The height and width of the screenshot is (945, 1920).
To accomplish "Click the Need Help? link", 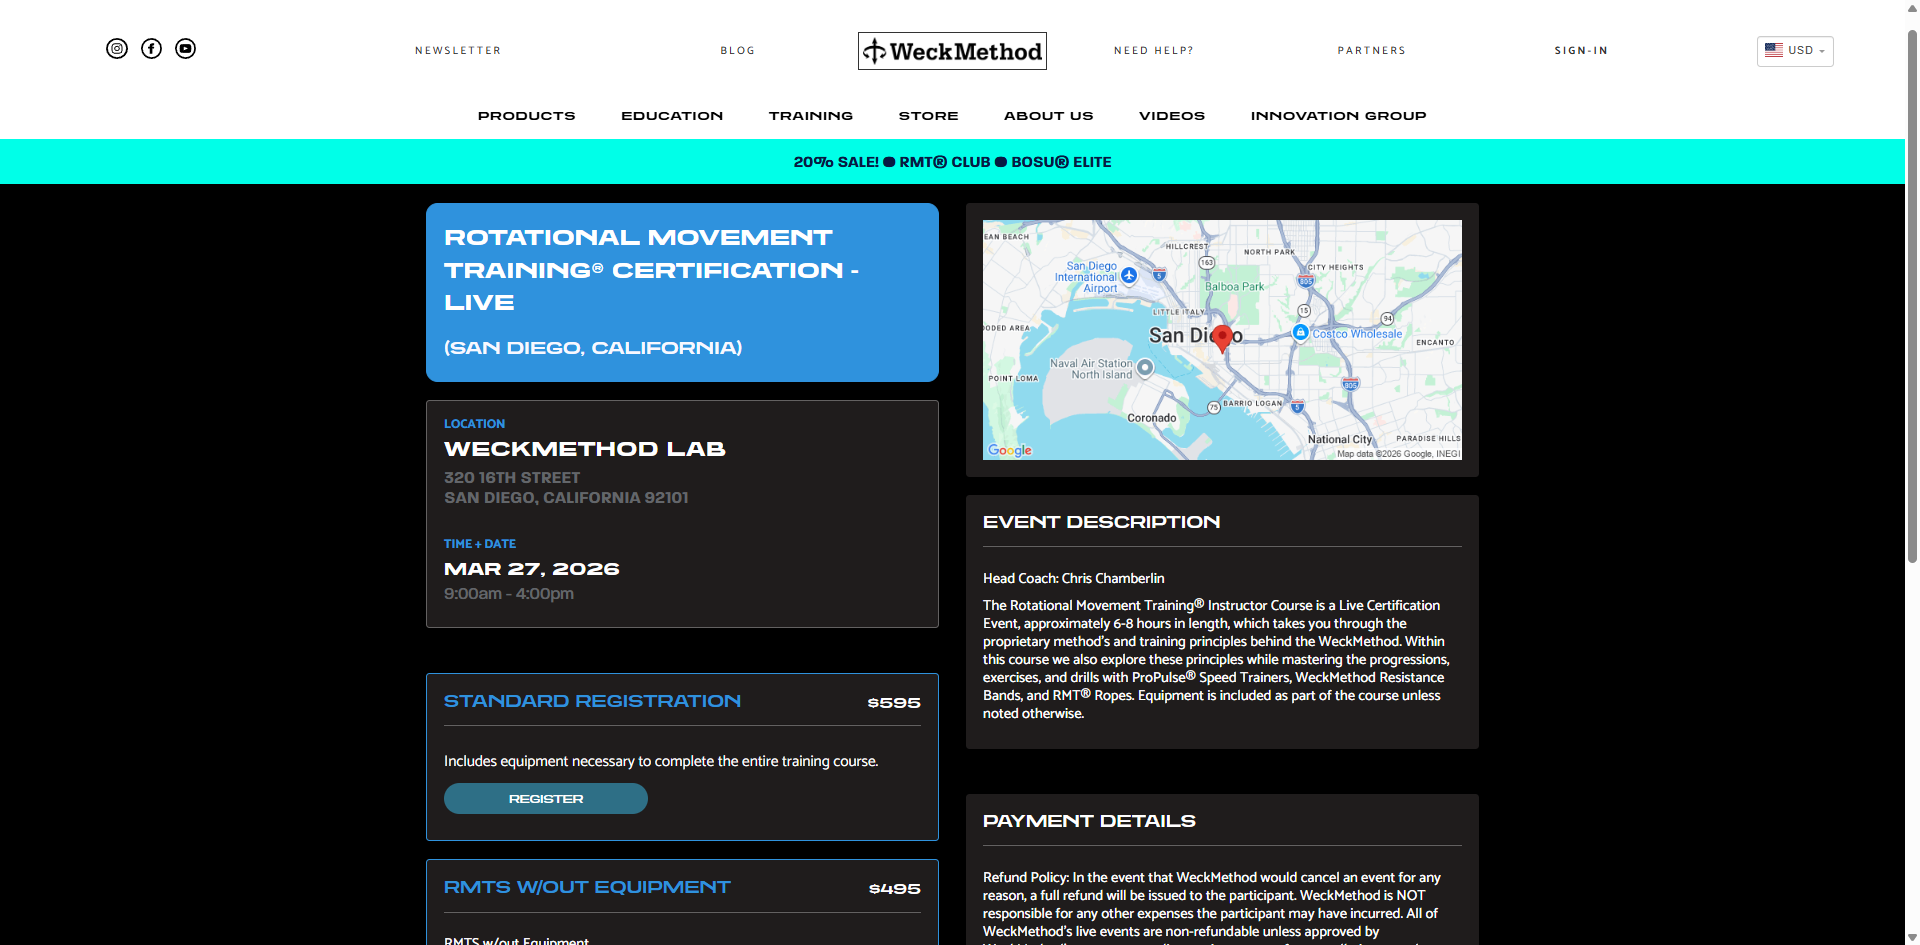I will [1154, 50].
